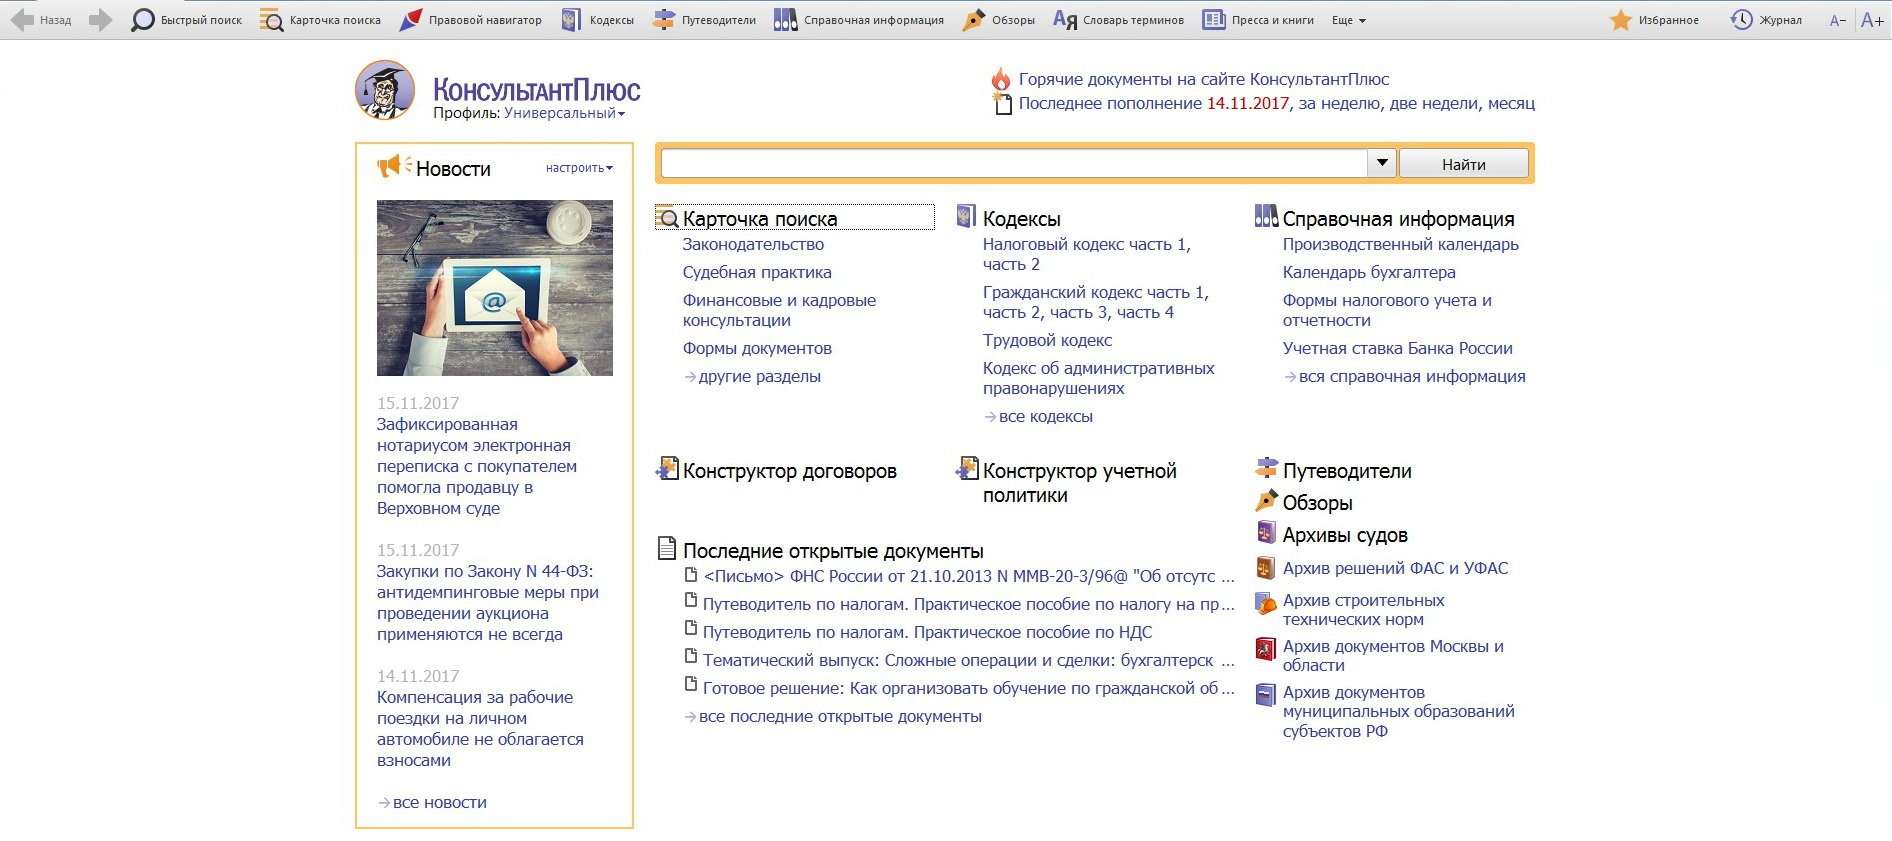
Task: Open the 'две недели' update link
Action: (1433, 103)
